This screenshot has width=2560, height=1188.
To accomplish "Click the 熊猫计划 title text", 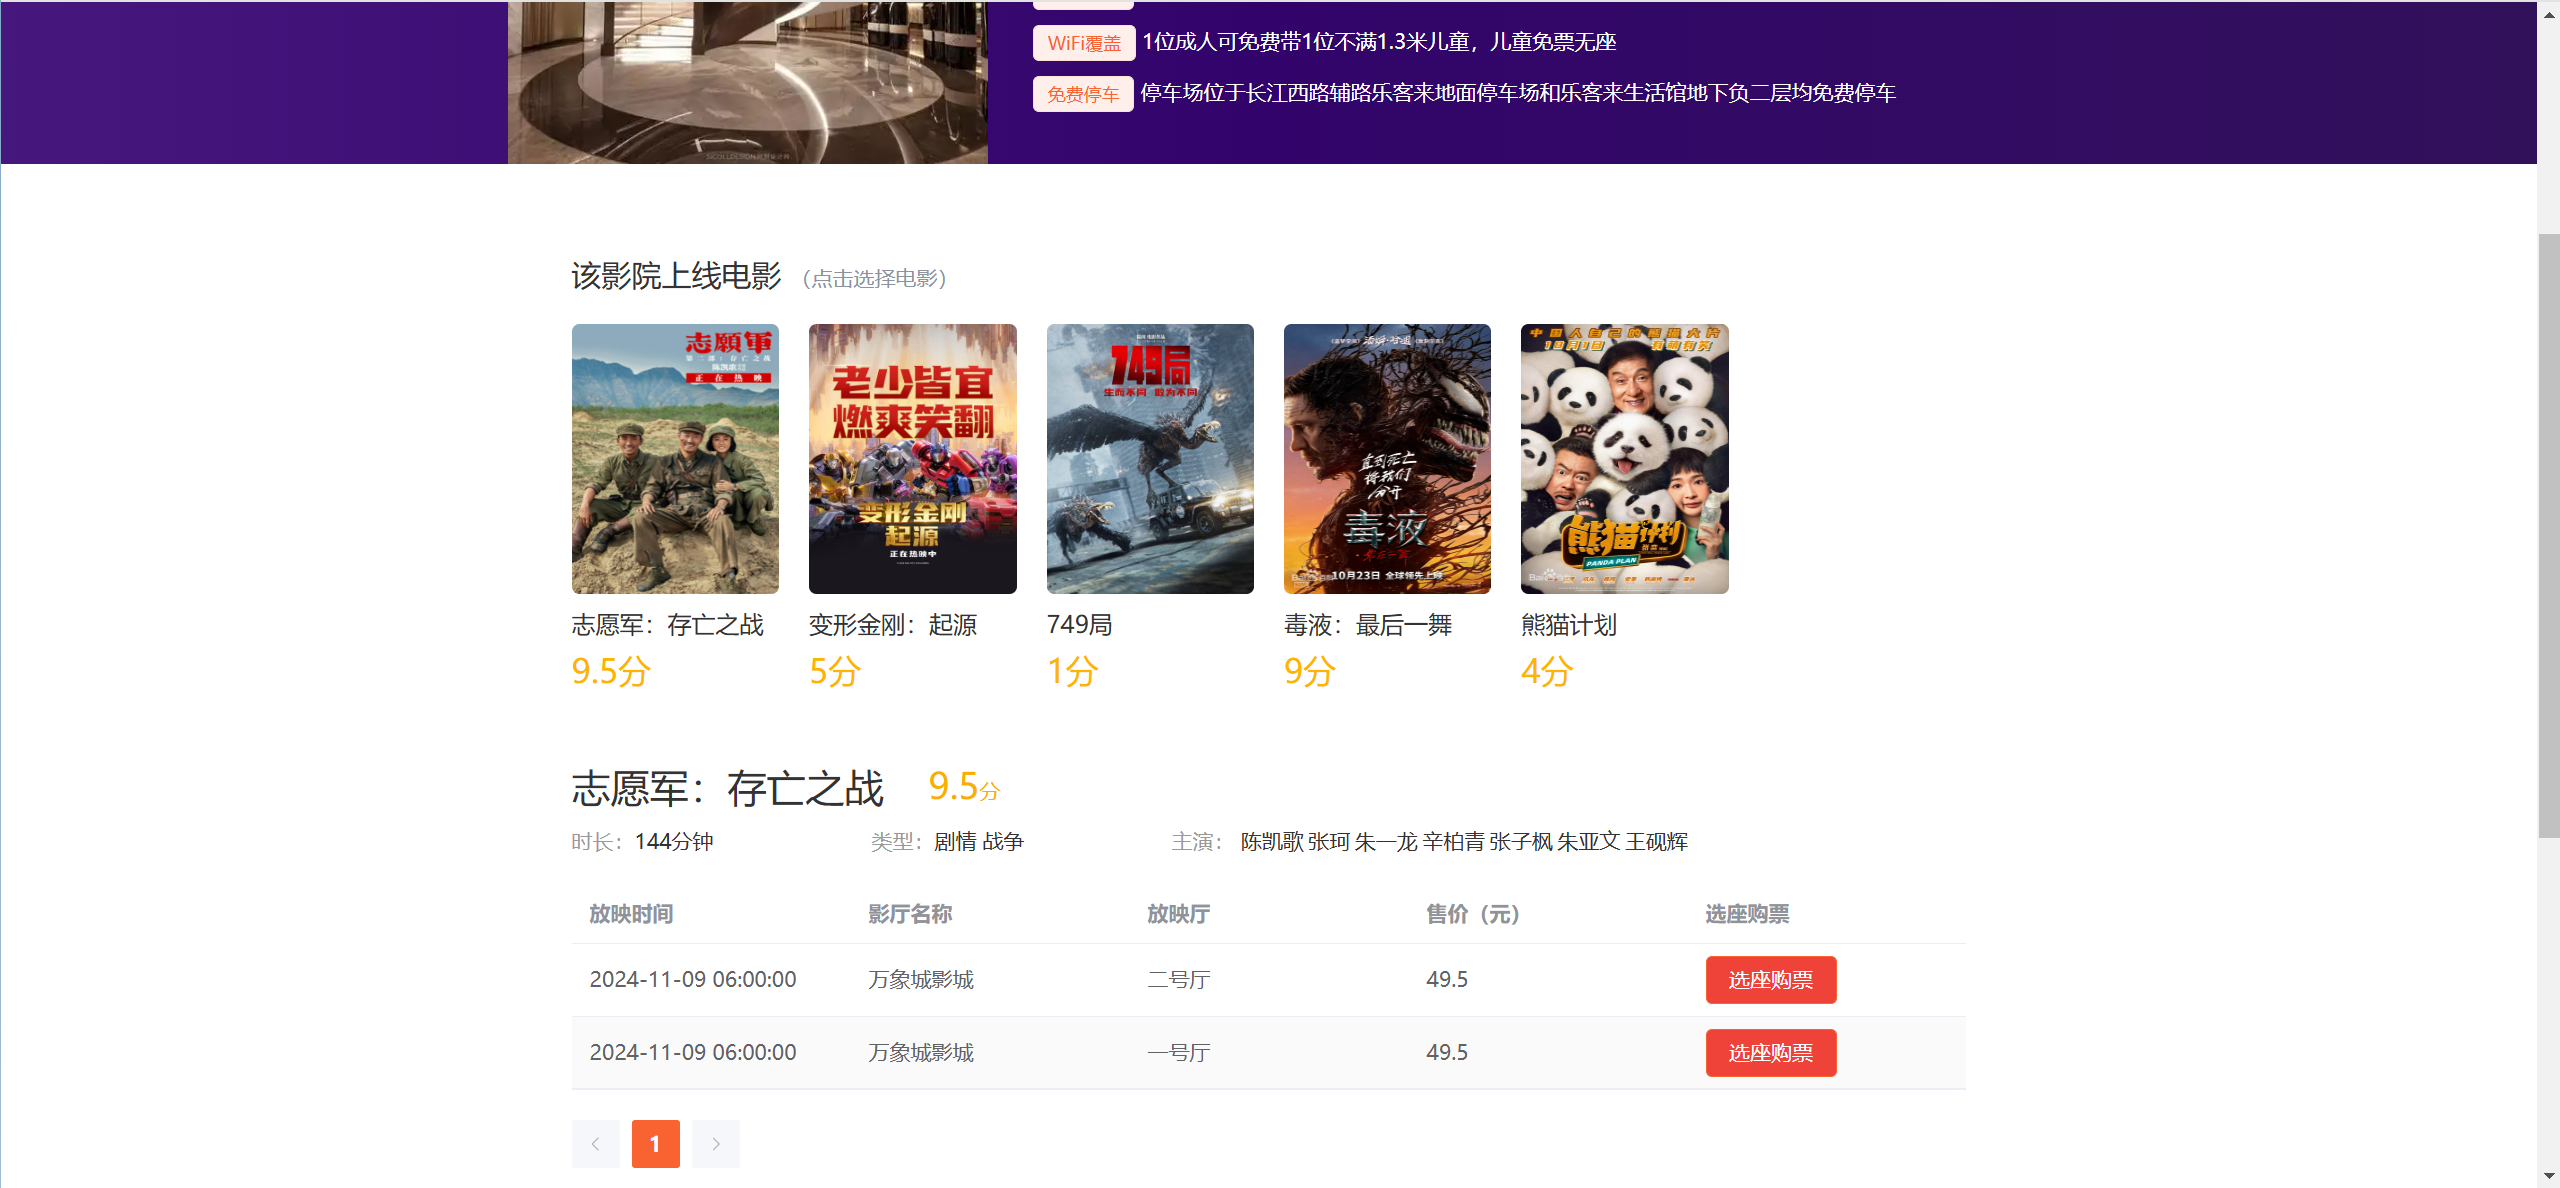I will point(1568,625).
